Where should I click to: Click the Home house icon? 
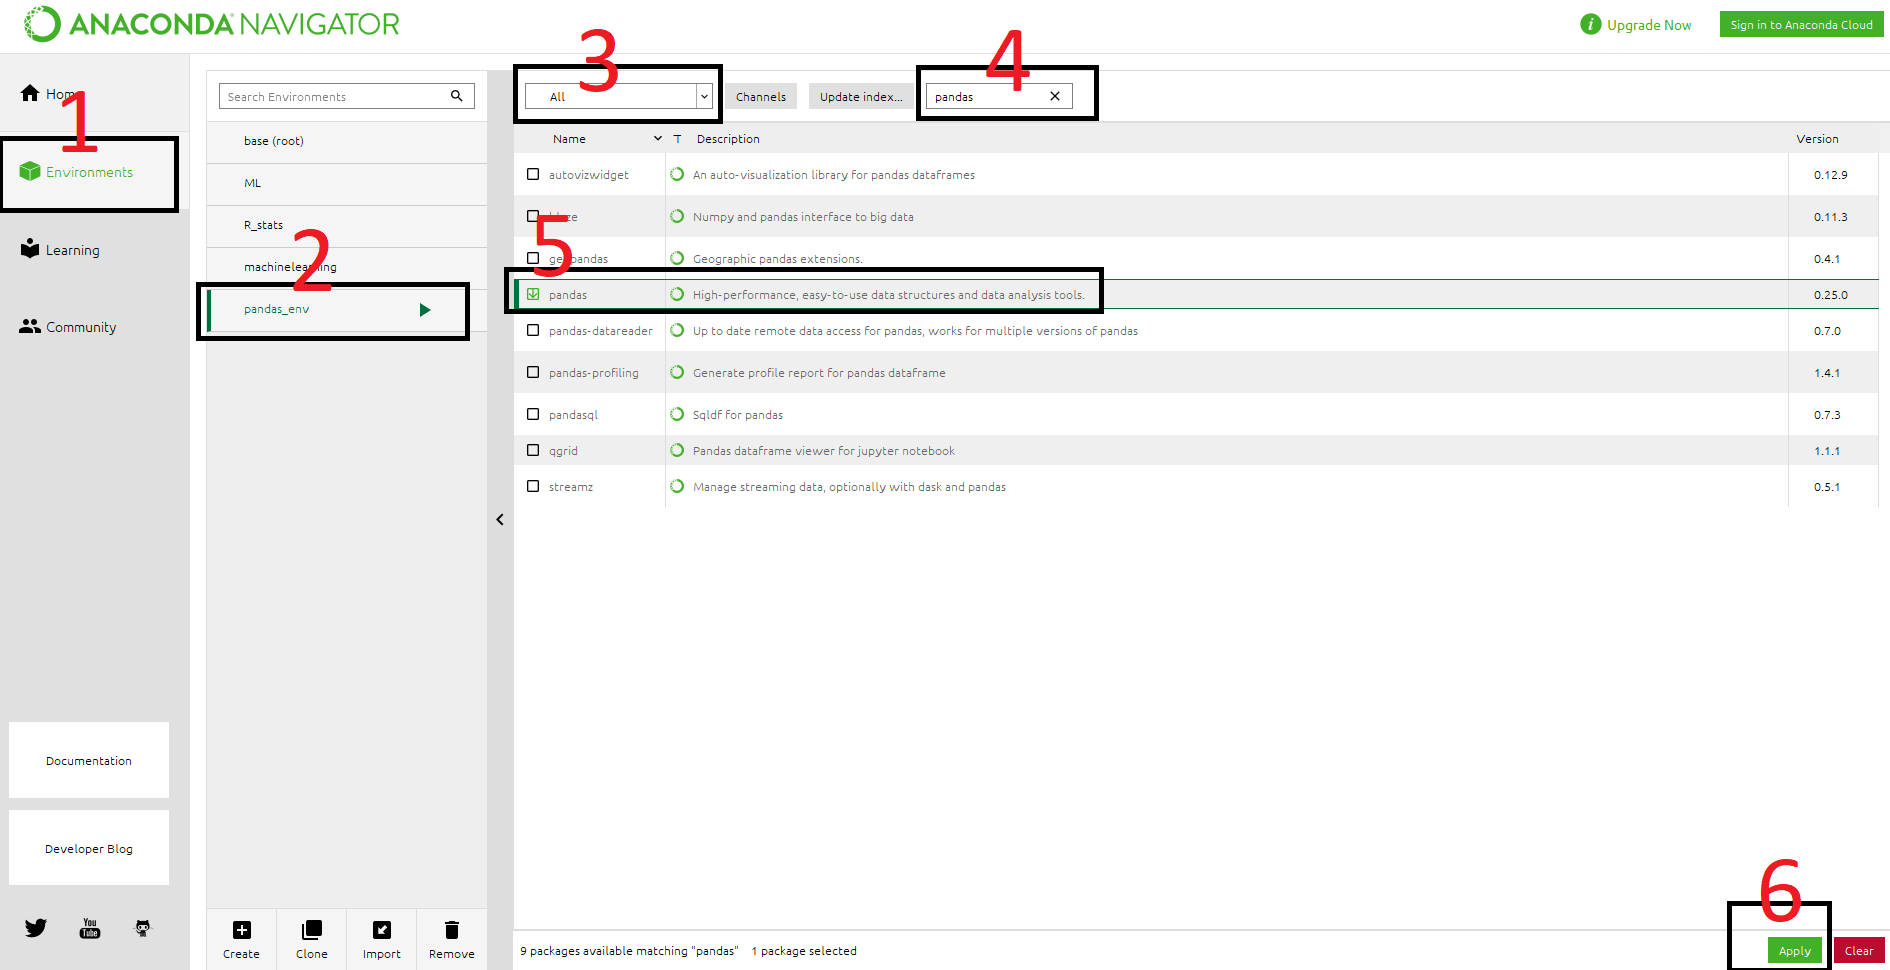30,93
